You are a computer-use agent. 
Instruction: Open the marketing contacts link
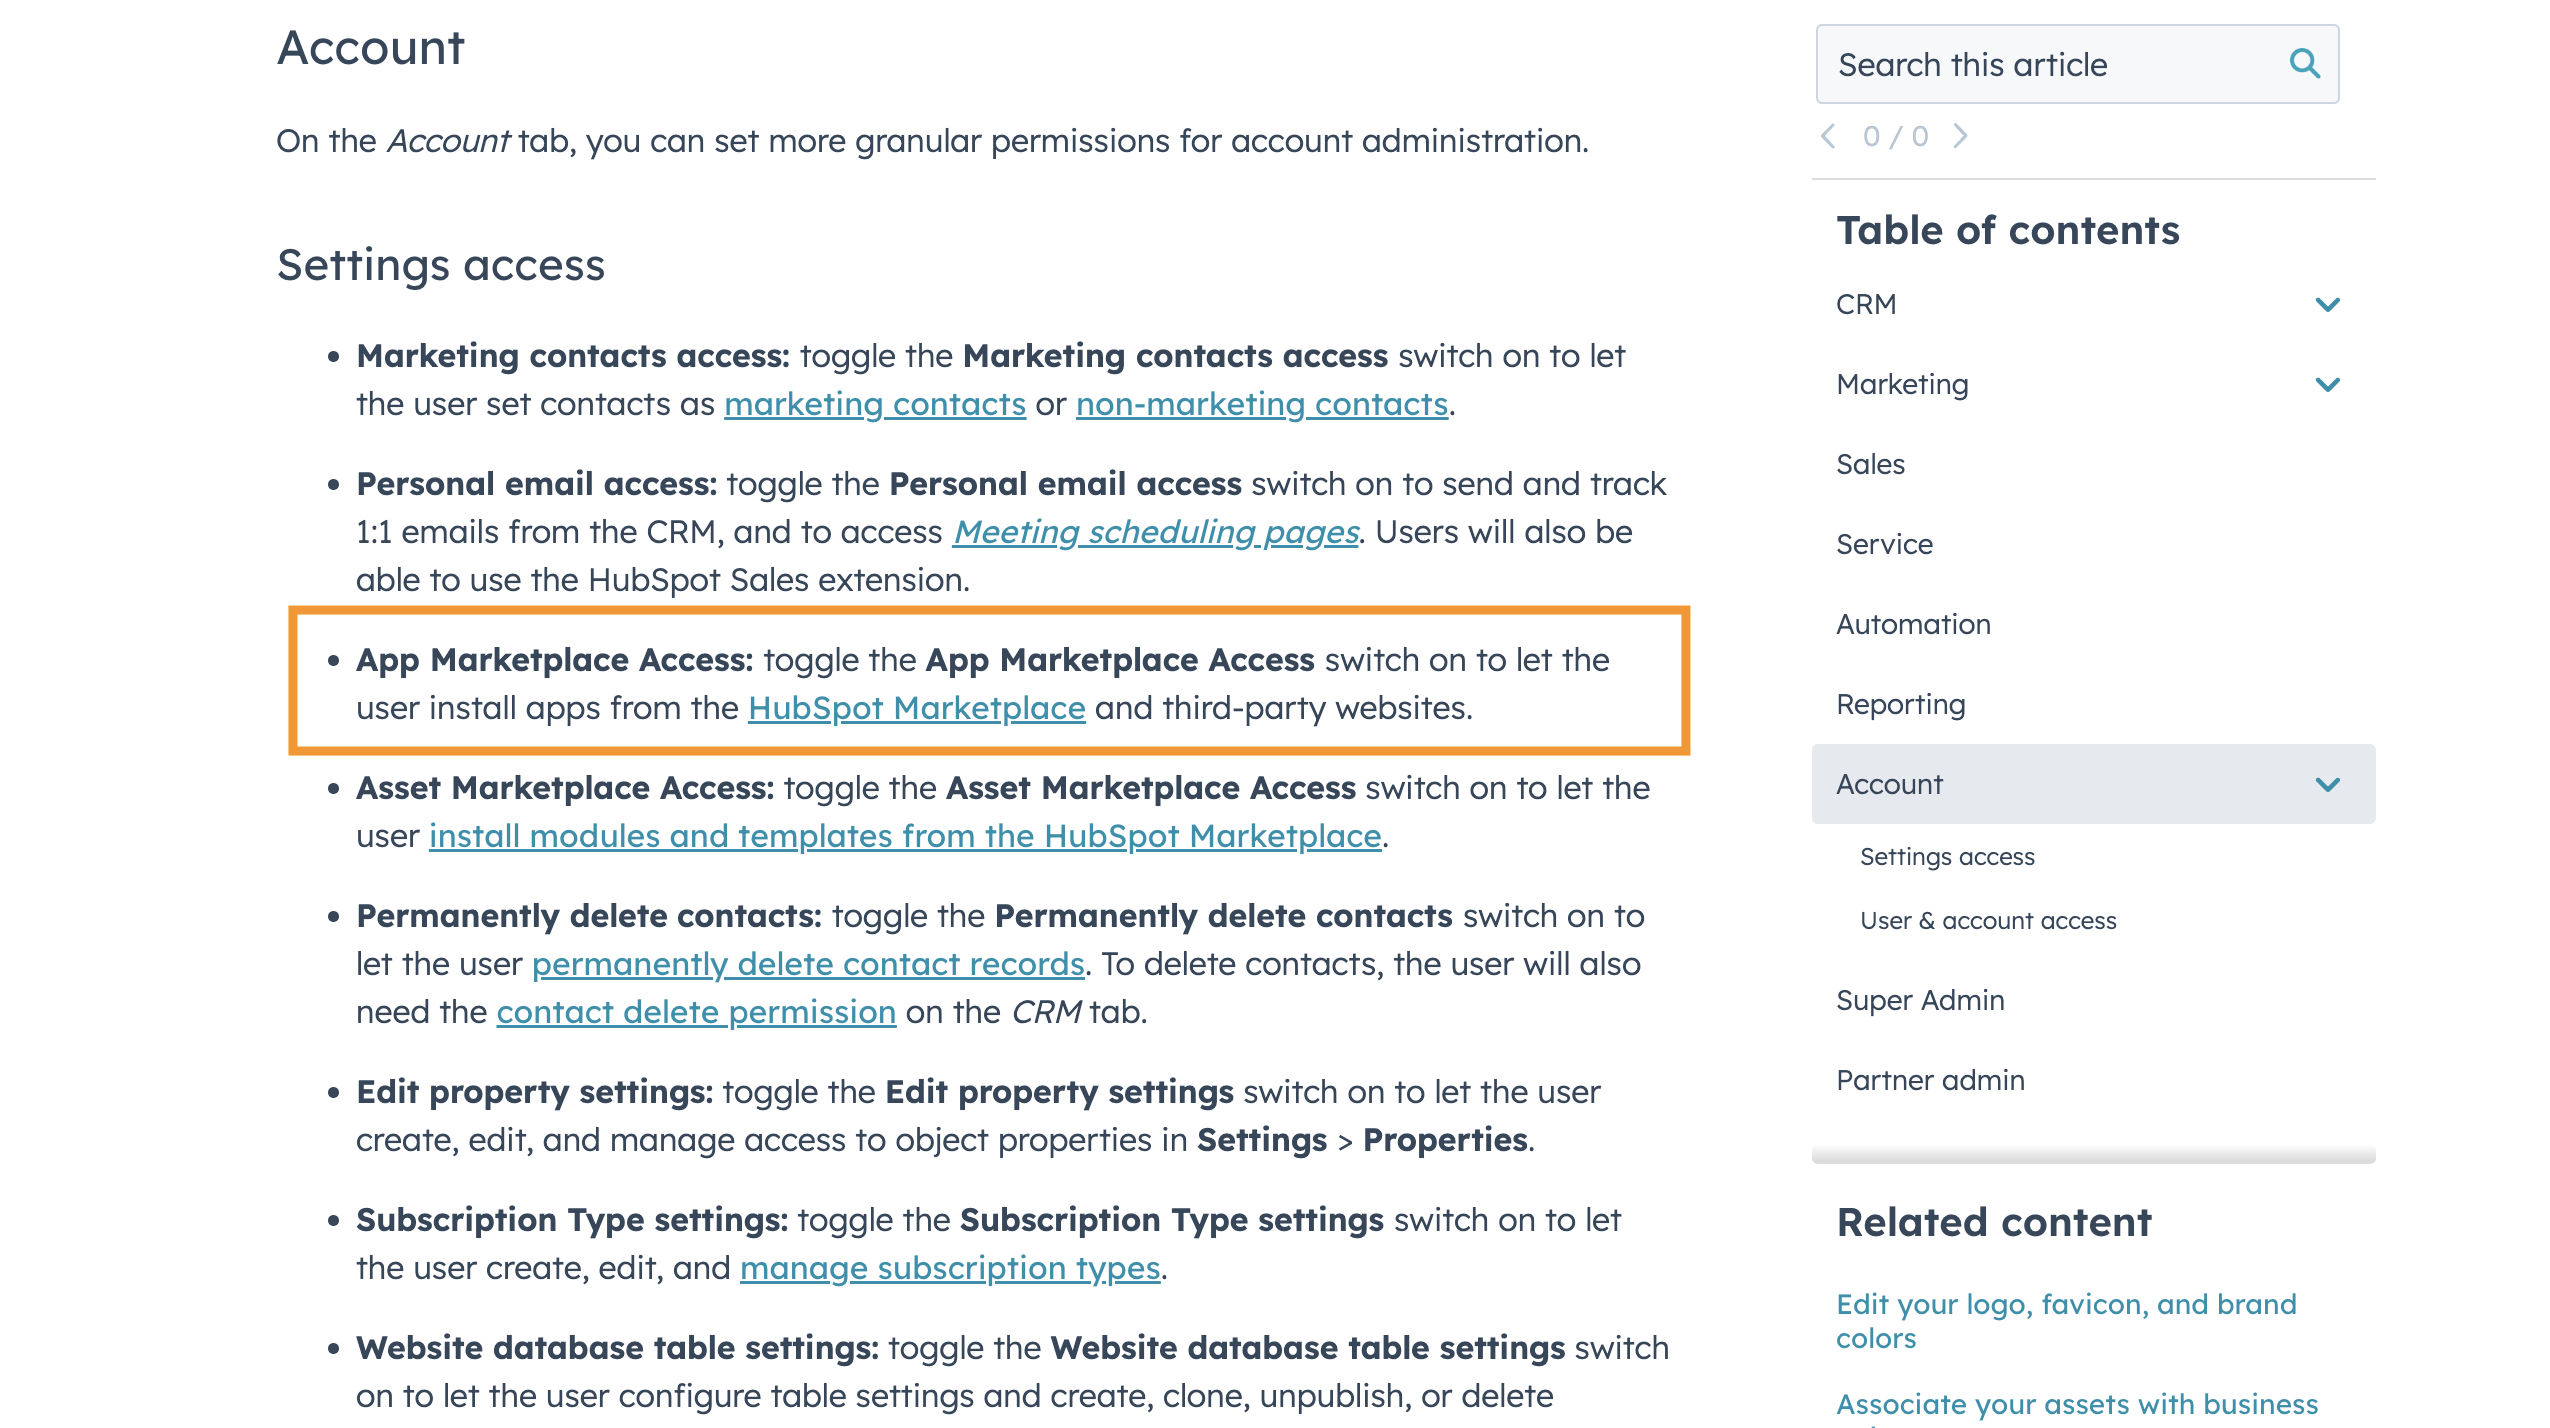click(x=874, y=404)
